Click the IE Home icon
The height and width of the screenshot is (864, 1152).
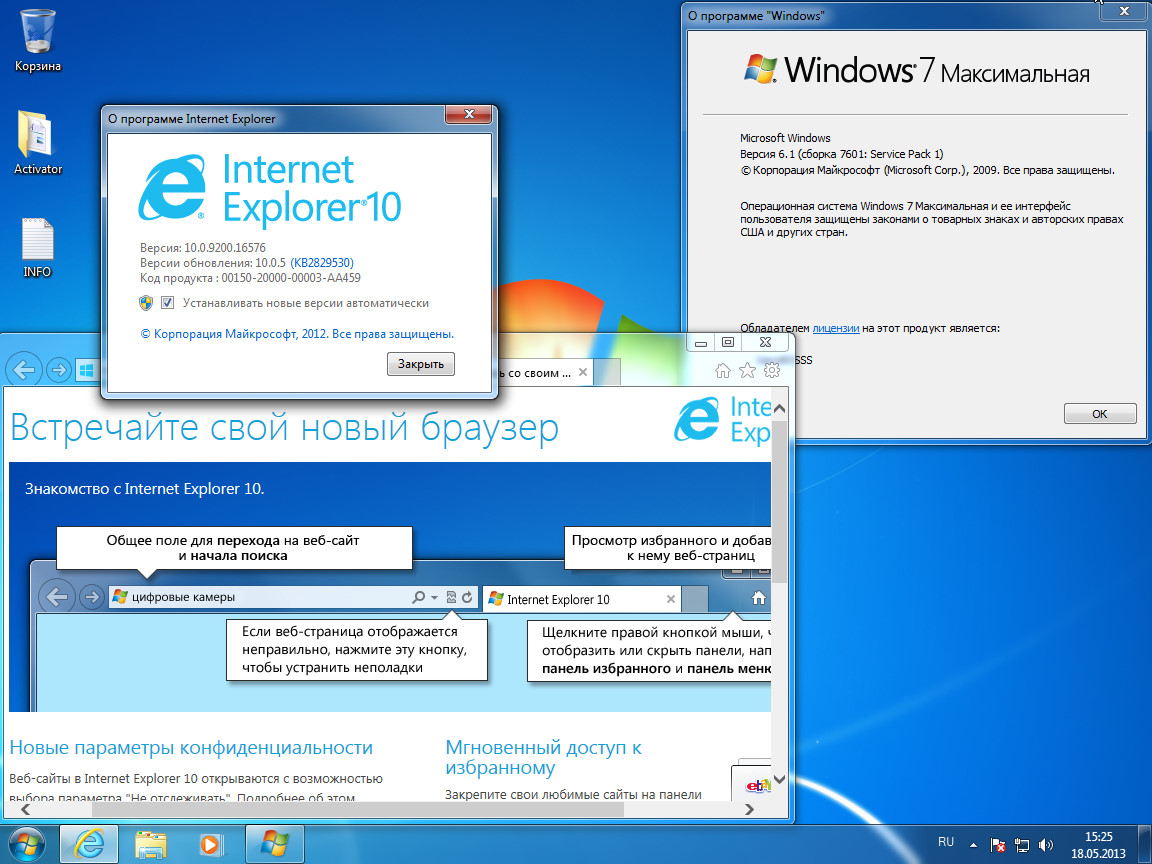tap(723, 370)
